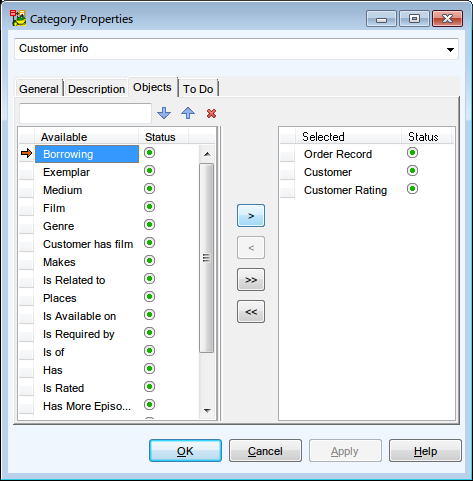
Task: Click the status icon for Is Available on
Action: pyautogui.click(x=150, y=315)
